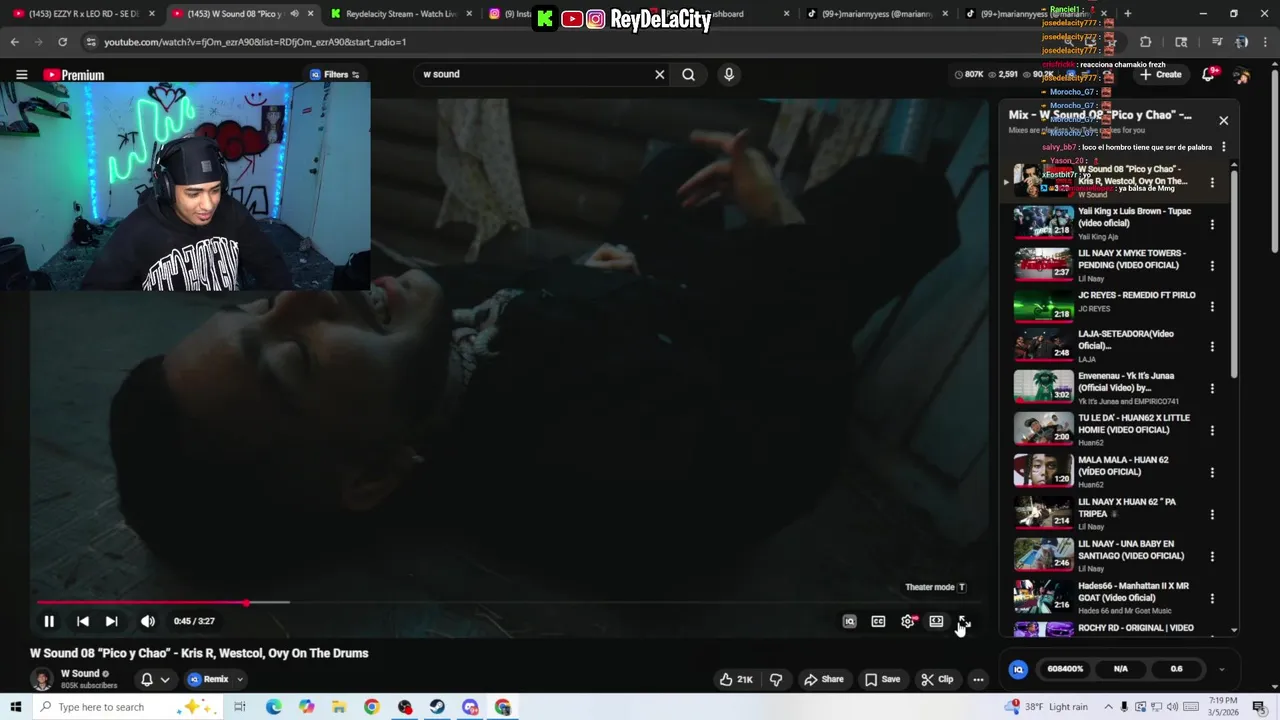Click Windows taskbar search box
The width and height of the screenshot is (1280, 720).
[x=127, y=707]
